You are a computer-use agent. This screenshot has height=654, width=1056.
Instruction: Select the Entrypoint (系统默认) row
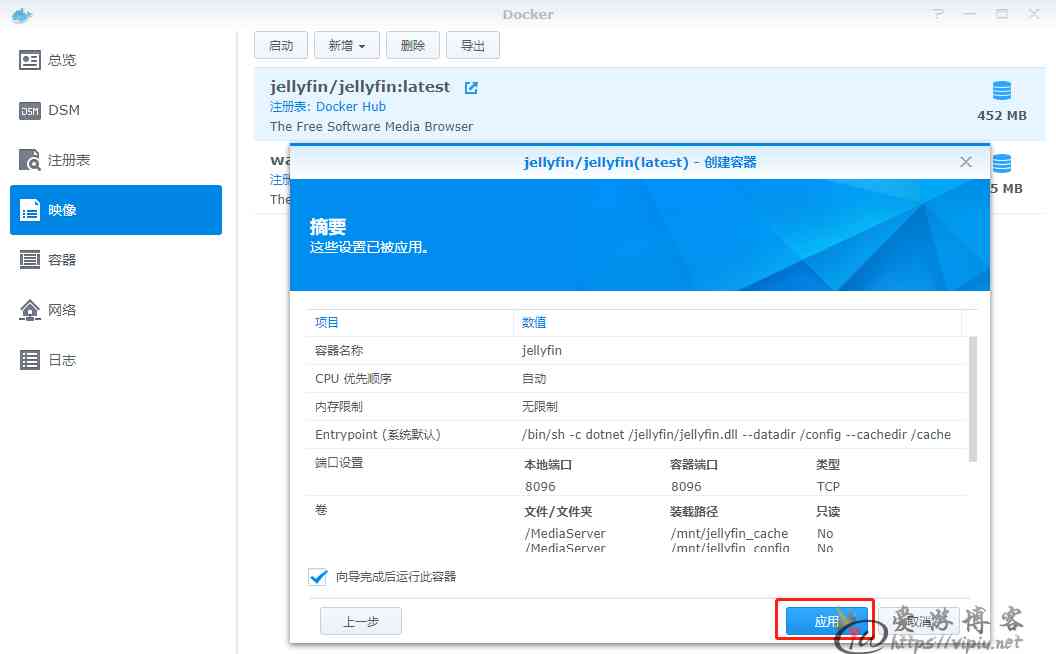[638, 435]
